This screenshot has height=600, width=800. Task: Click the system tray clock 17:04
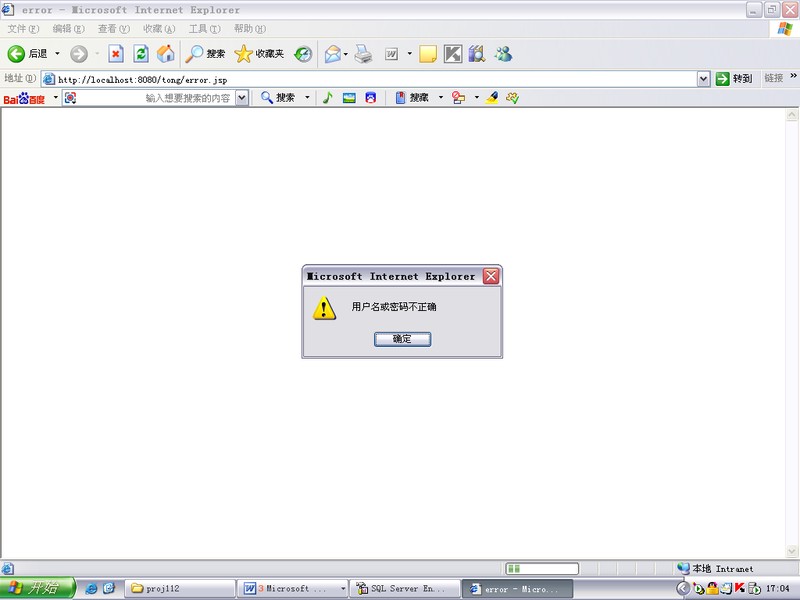click(777, 588)
